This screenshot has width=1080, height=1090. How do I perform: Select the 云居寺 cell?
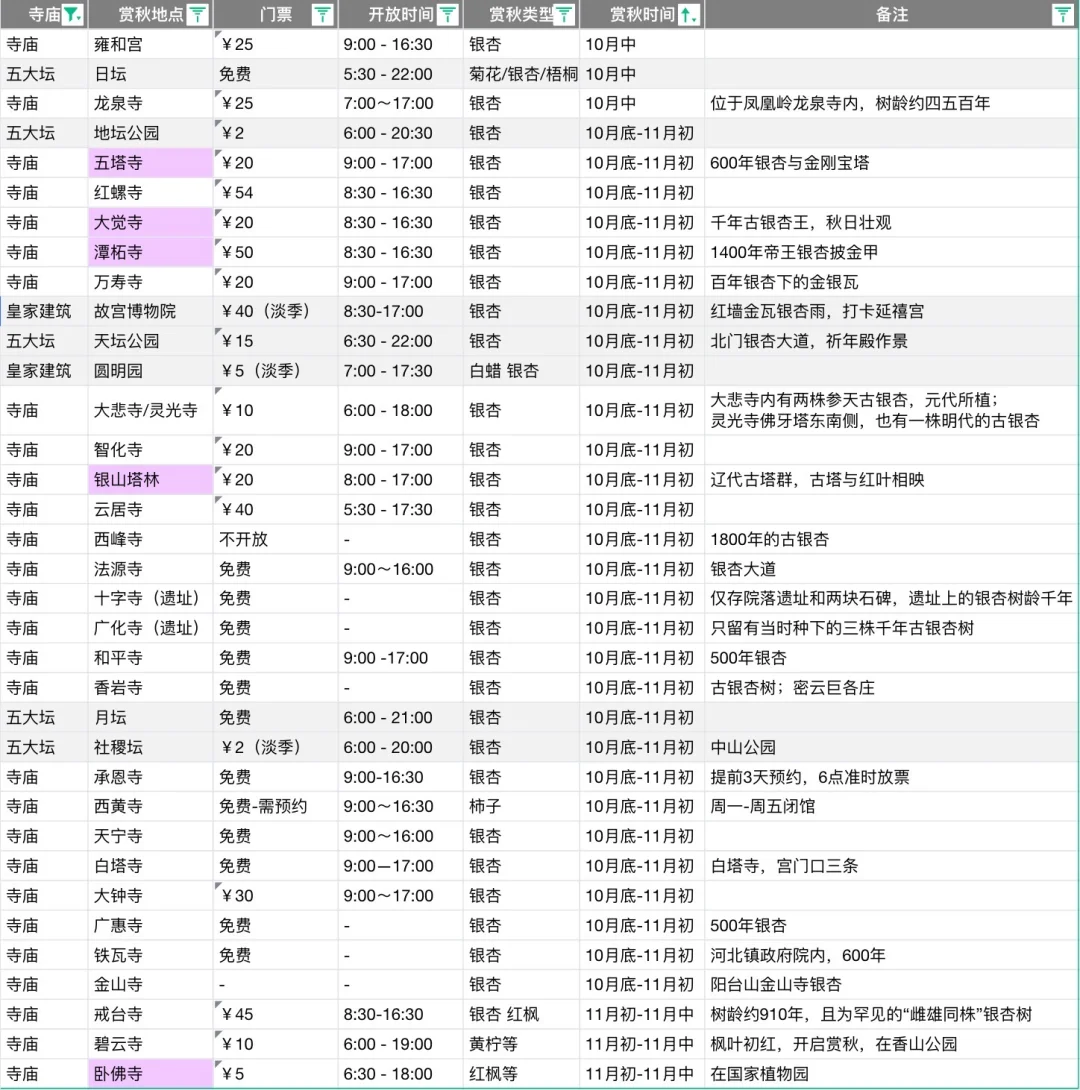point(150,510)
